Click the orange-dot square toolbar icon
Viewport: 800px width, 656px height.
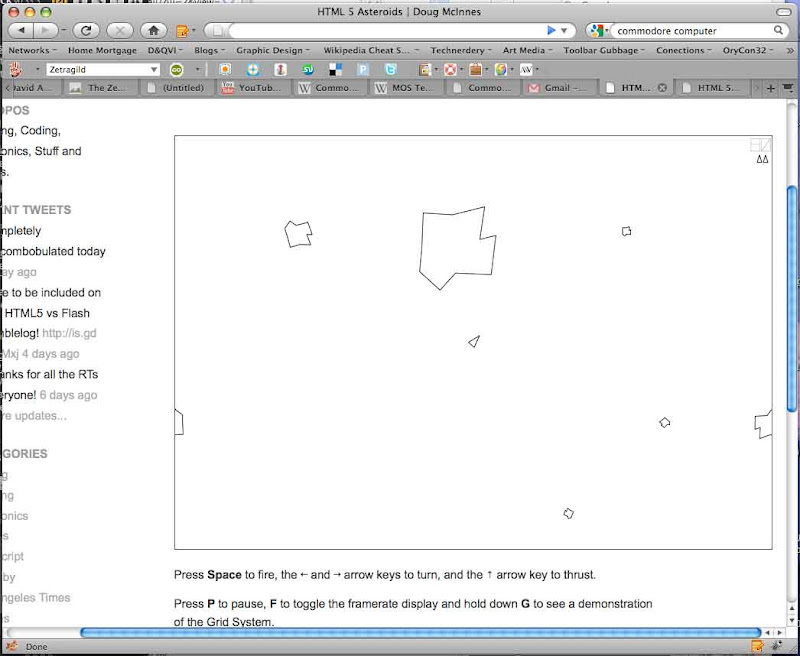(x=225, y=69)
